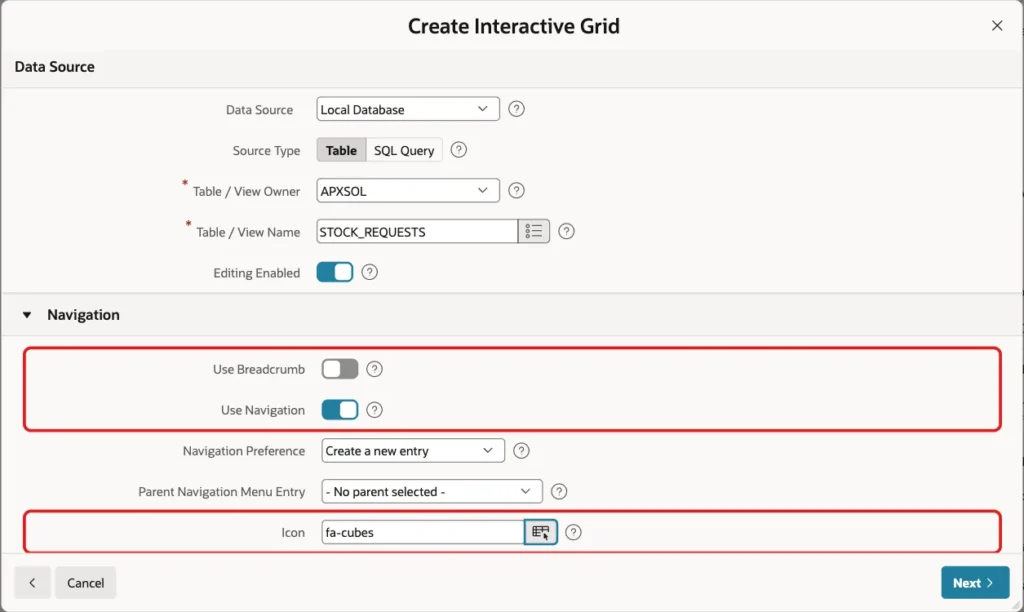Viewport: 1024px width, 612px height.
Task: Open help for Navigation Preference
Action: (521, 451)
